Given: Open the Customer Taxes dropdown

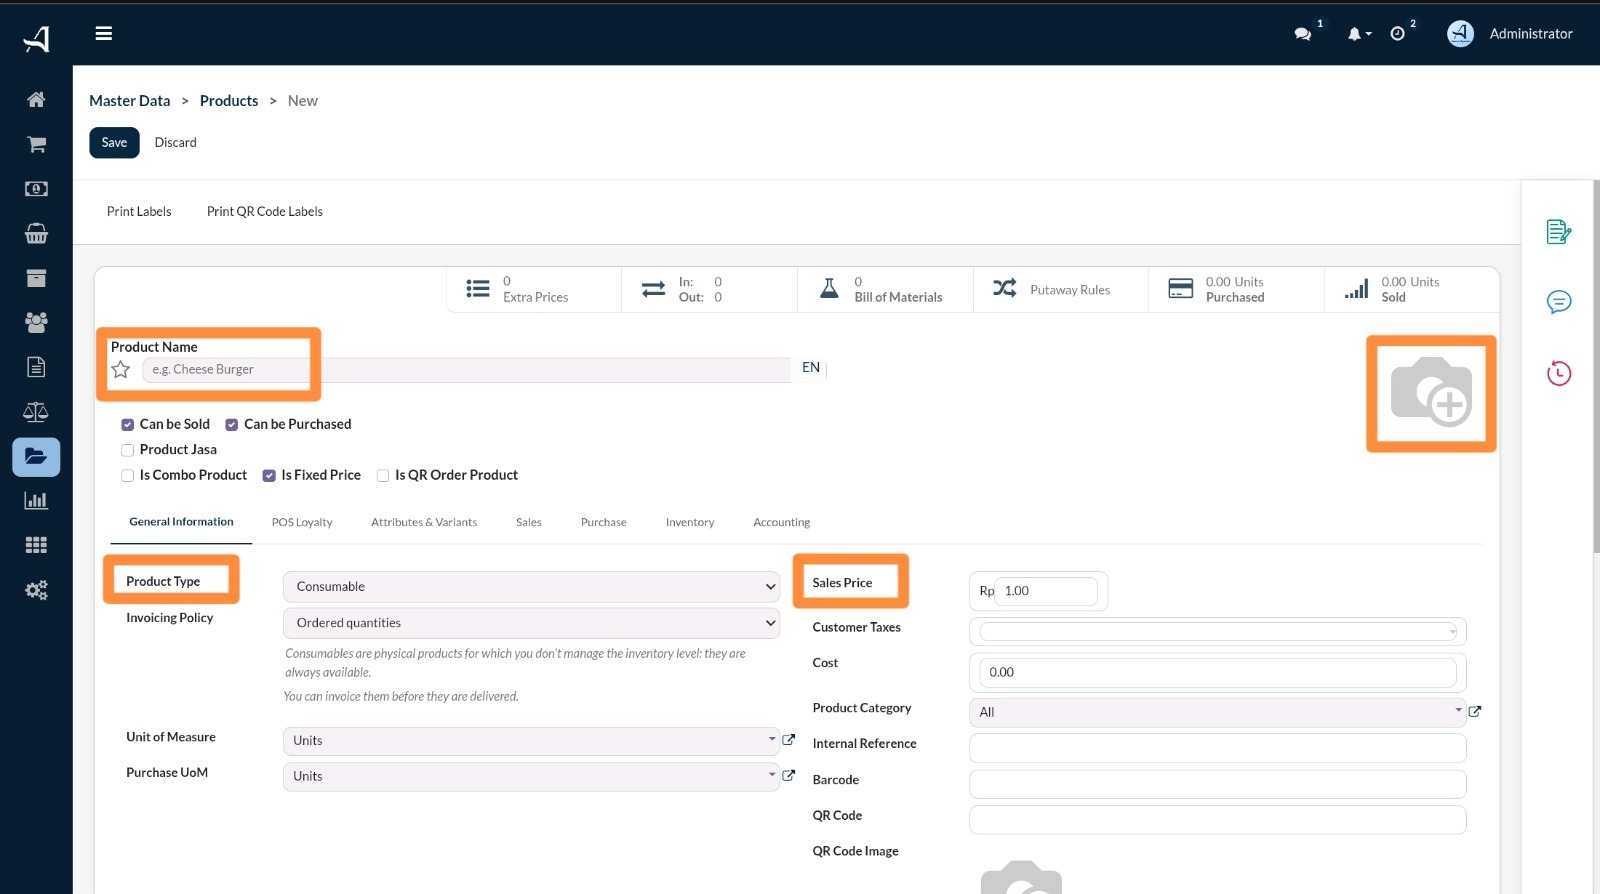Looking at the screenshot, I should pos(1218,632).
